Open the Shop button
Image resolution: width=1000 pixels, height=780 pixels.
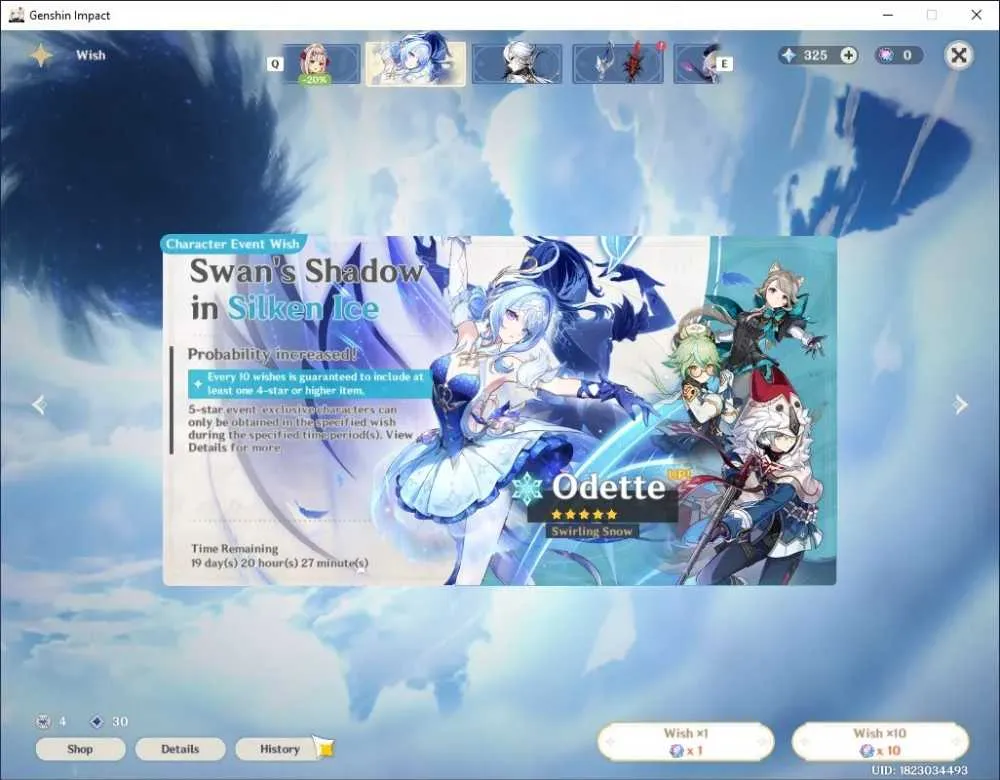click(x=80, y=749)
